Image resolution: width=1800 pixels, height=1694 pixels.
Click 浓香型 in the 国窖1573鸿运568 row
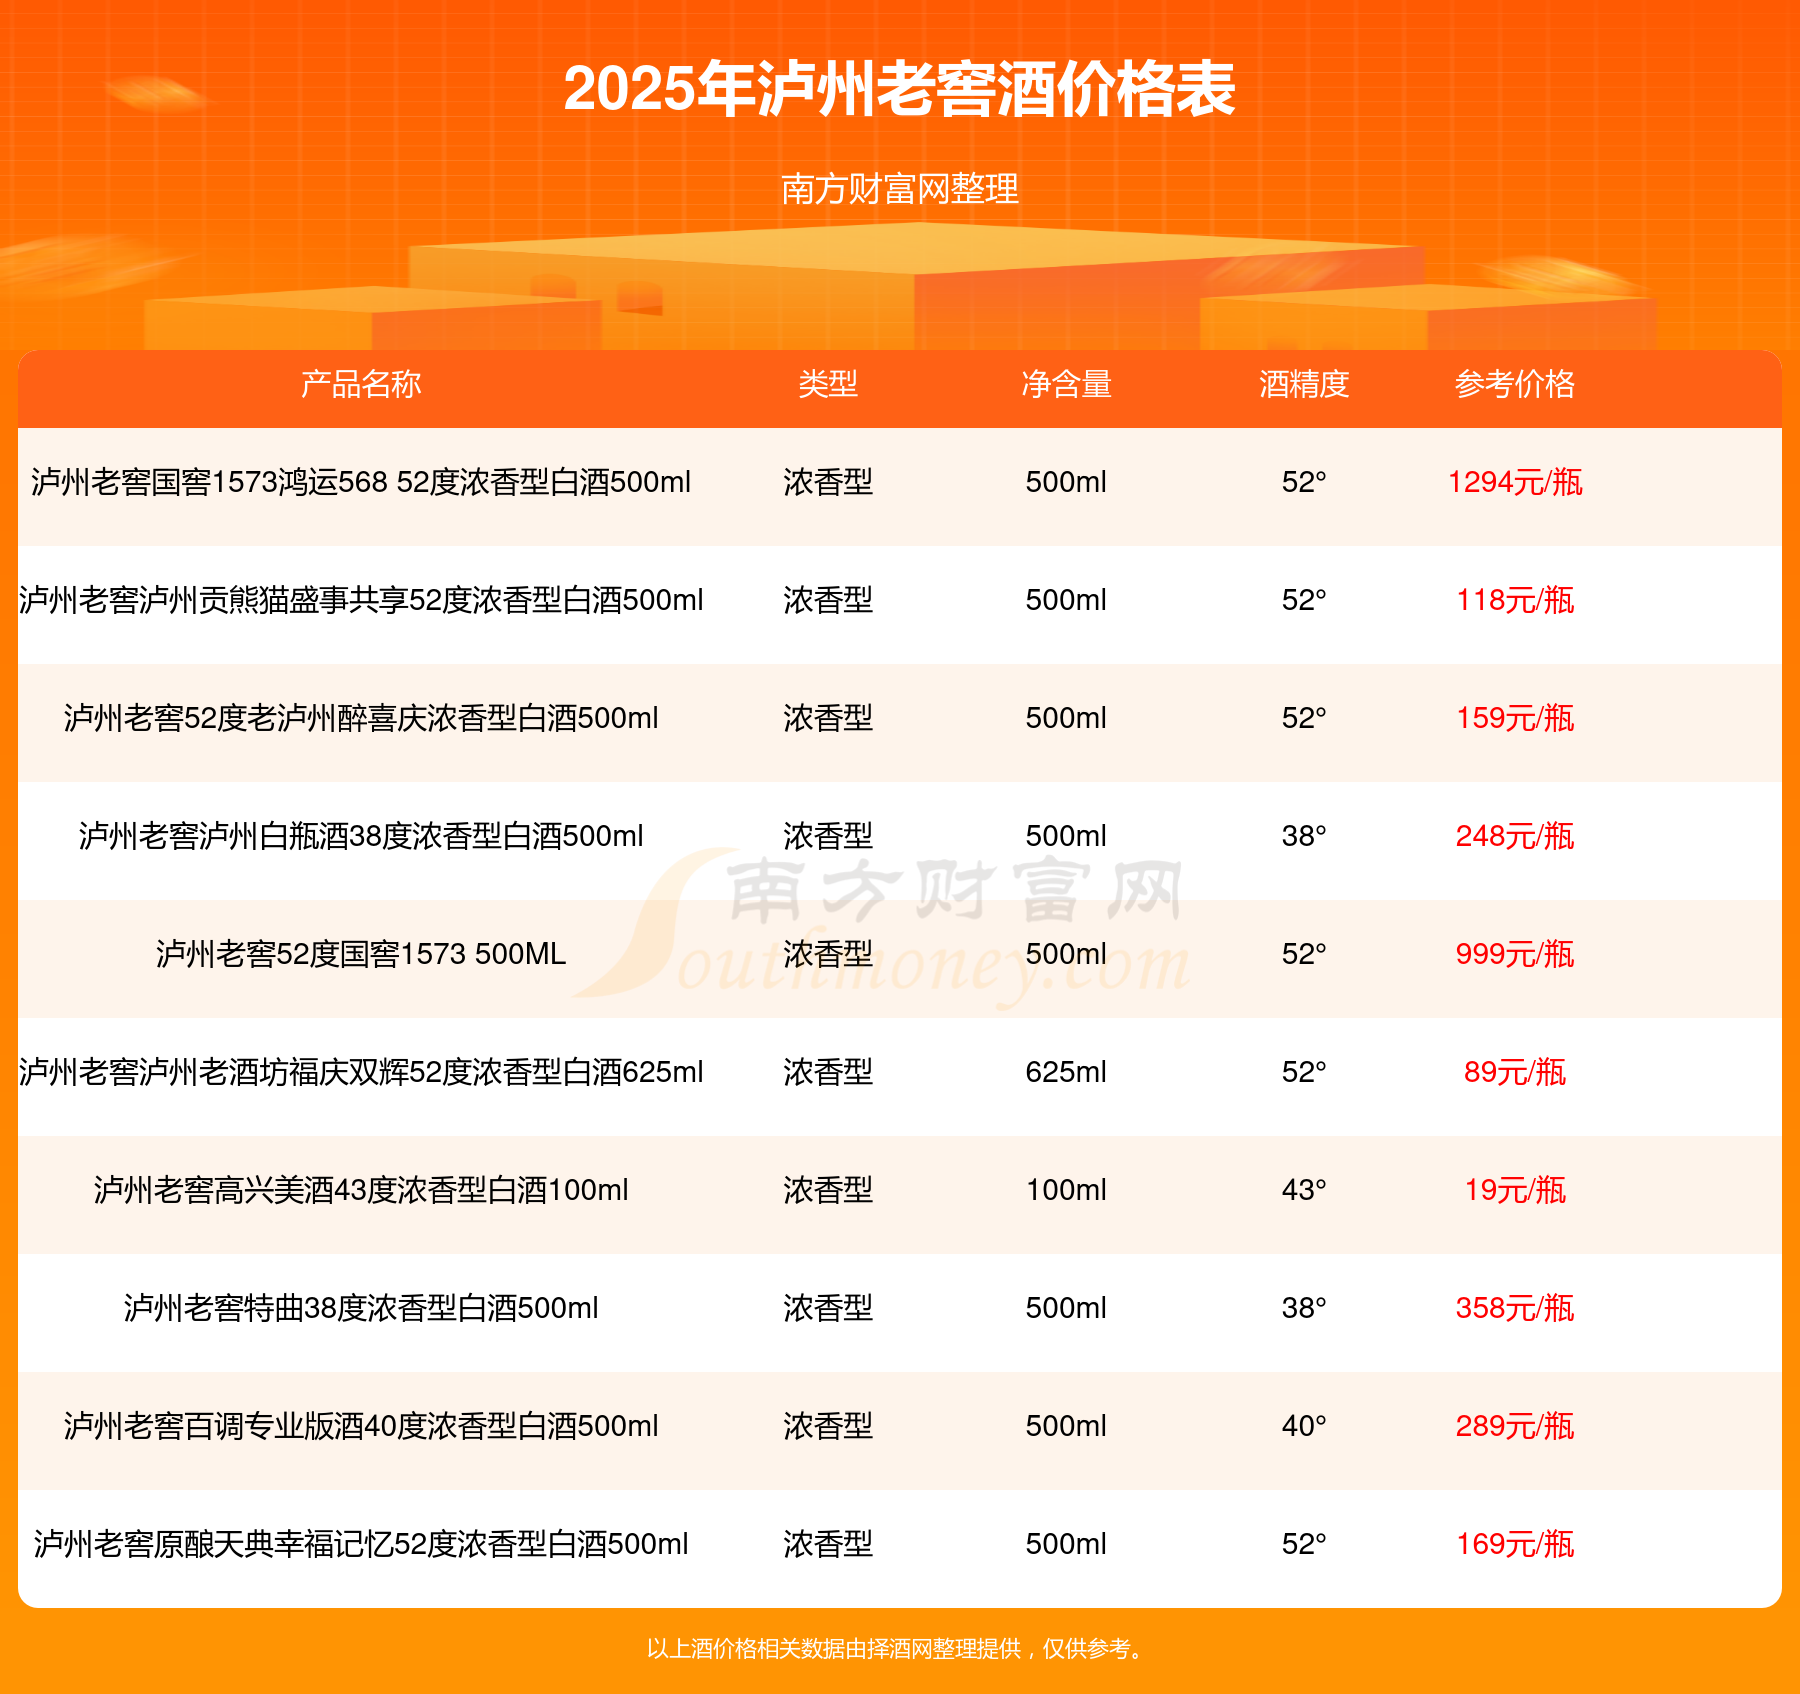click(828, 482)
